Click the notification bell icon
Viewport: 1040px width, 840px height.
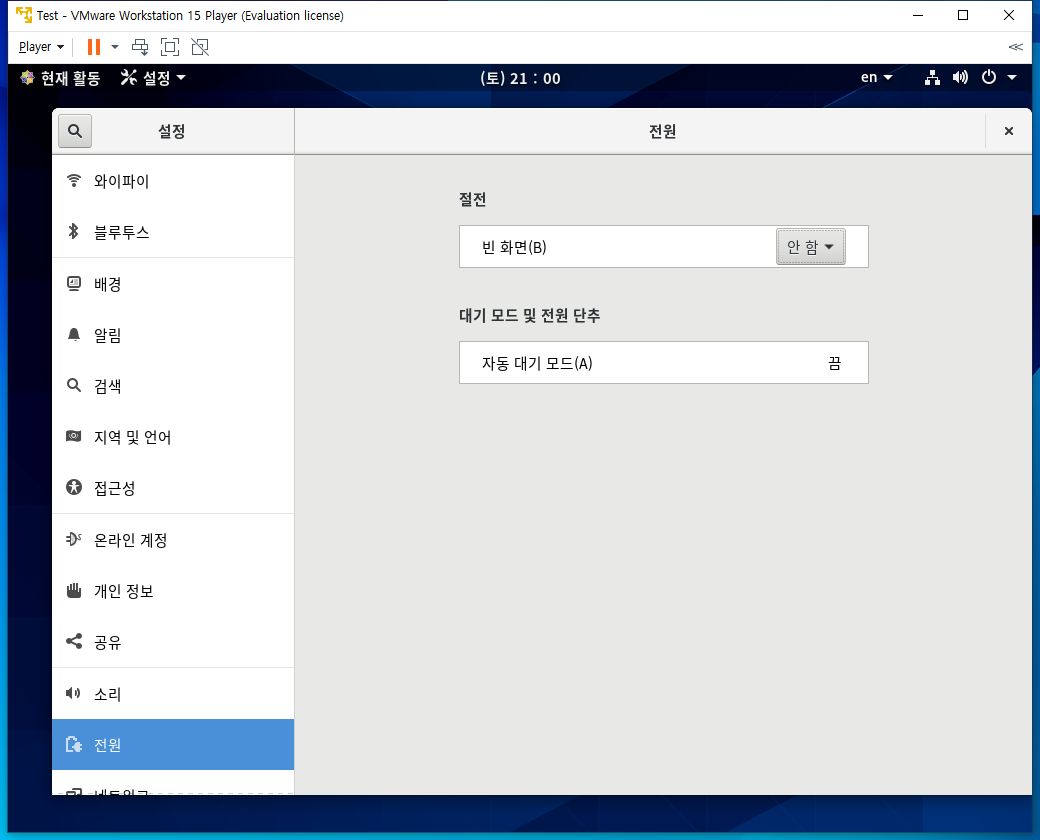74,334
